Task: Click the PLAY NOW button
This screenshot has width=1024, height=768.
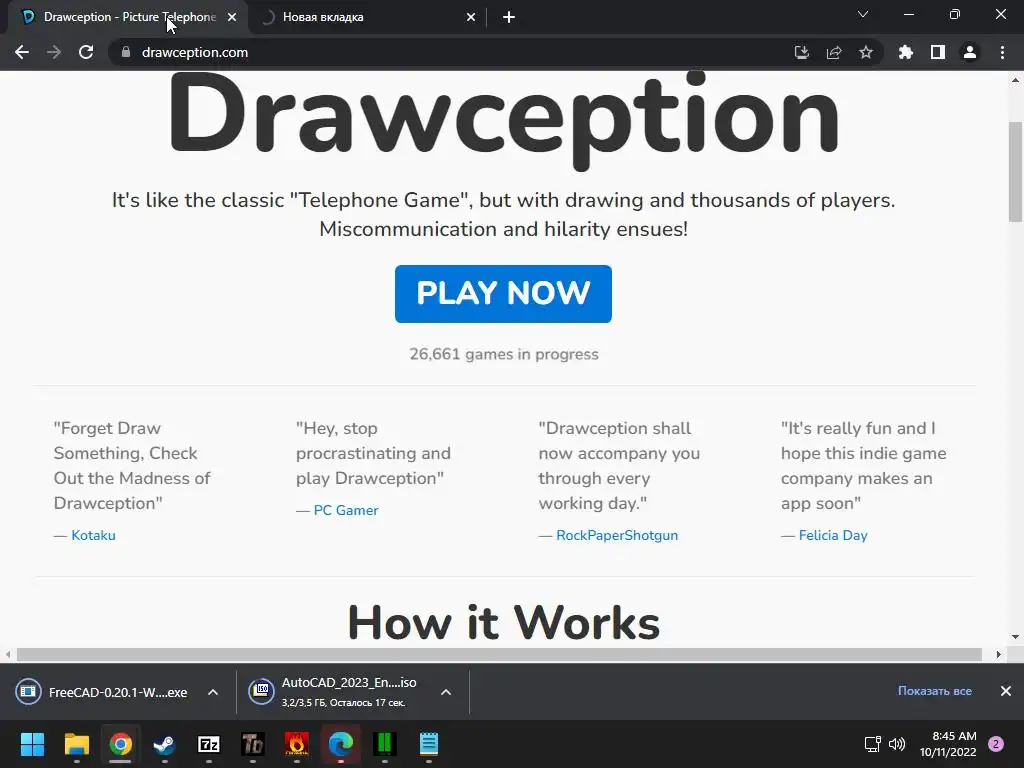Action: 504,294
